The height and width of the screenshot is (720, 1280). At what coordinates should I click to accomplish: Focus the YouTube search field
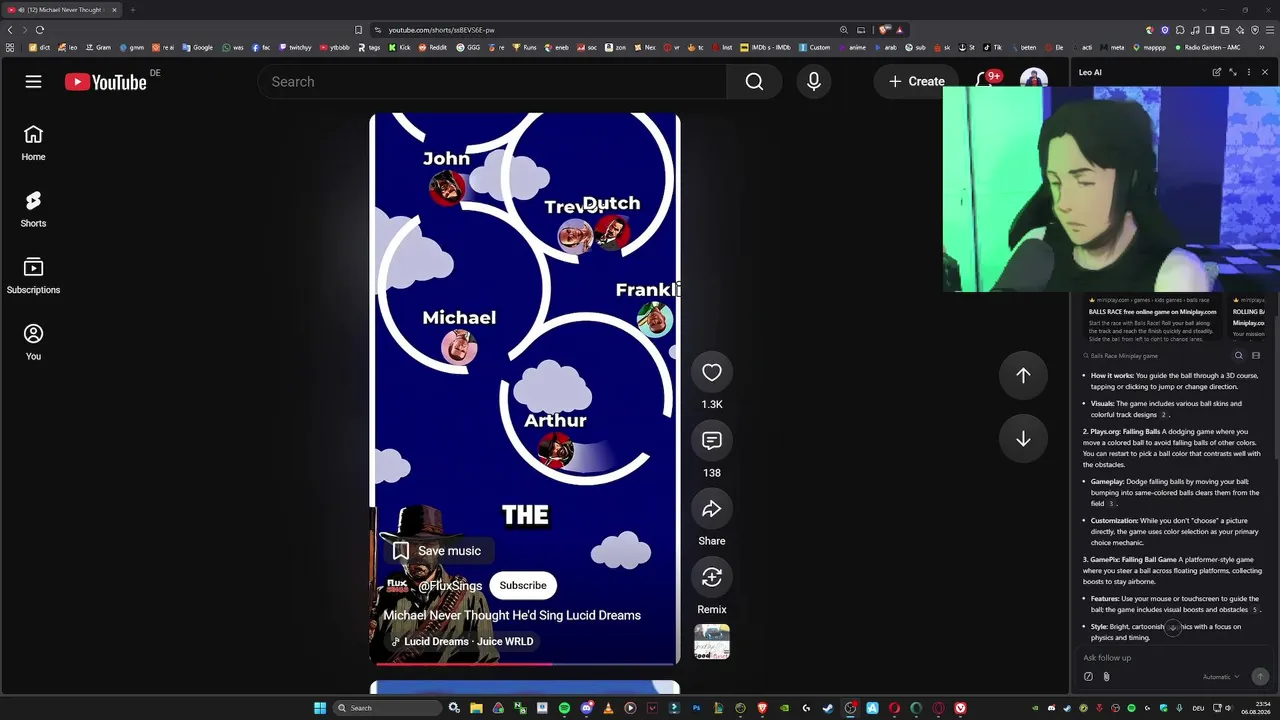click(x=492, y=82)
